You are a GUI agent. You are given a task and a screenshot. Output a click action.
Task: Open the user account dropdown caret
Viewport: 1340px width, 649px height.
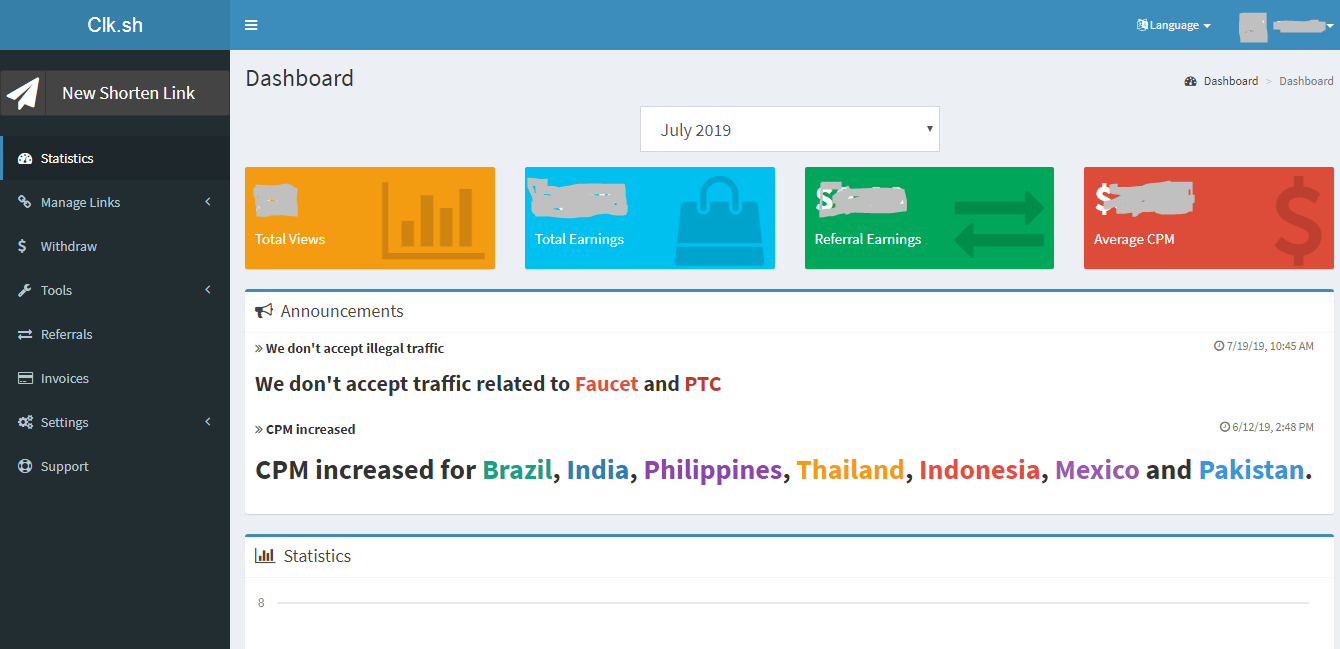[1330, 27]
